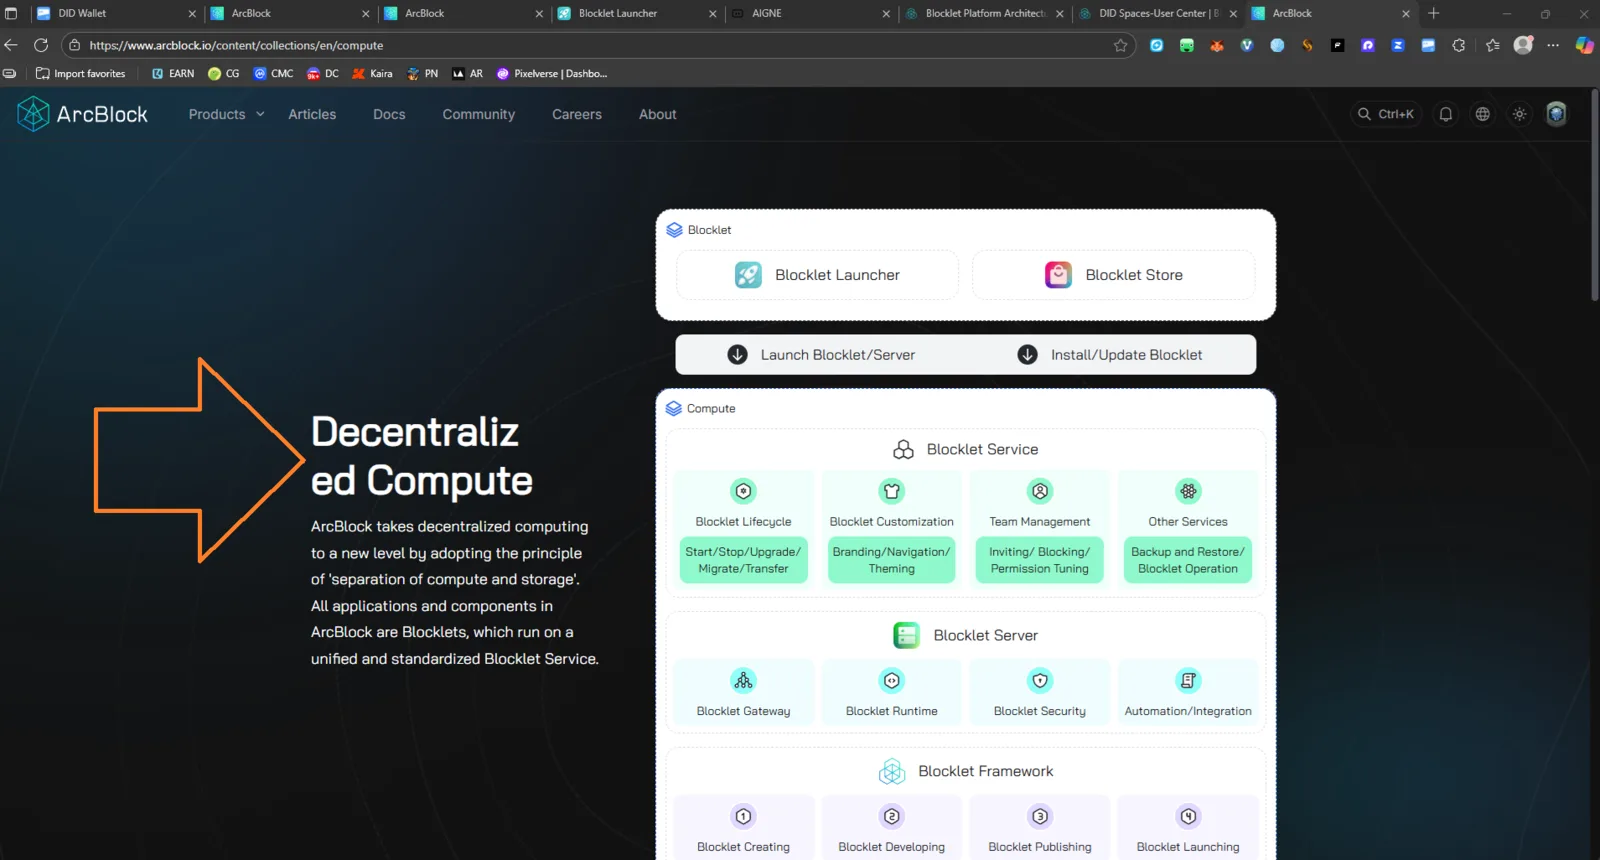Screen dimensions: 1600x860
Task: Open the Ctrl+K search box
Action: [x=1385, y=114]
